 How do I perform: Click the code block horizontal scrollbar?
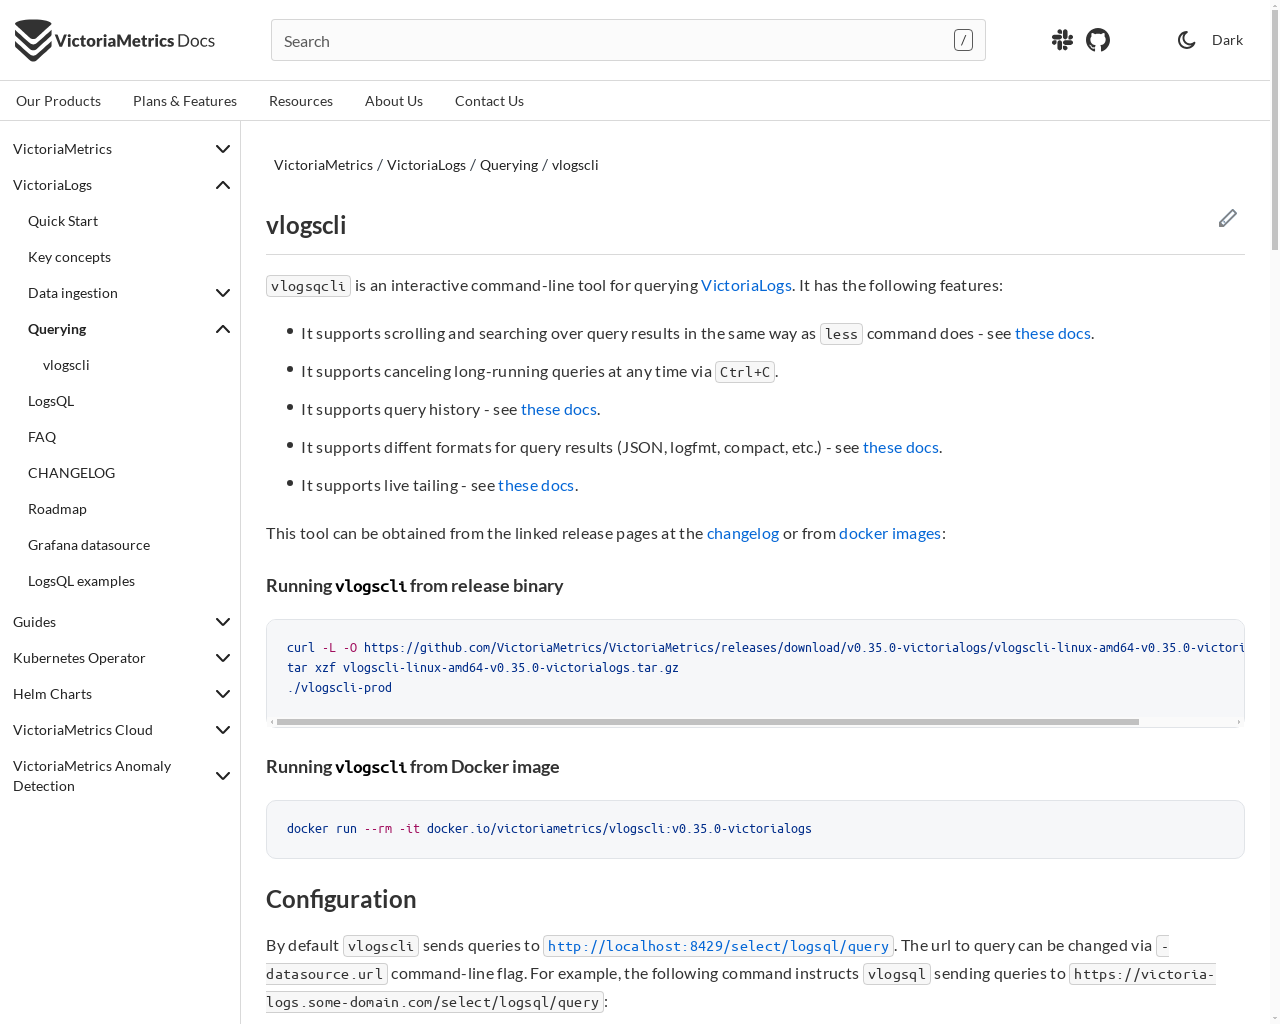pos(708,721)
